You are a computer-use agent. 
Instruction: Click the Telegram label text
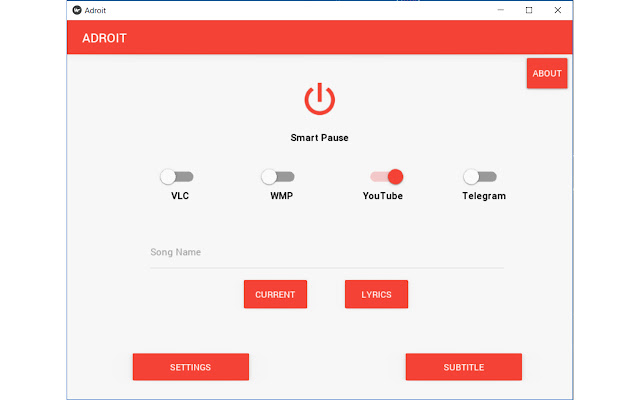coord(484,196)
